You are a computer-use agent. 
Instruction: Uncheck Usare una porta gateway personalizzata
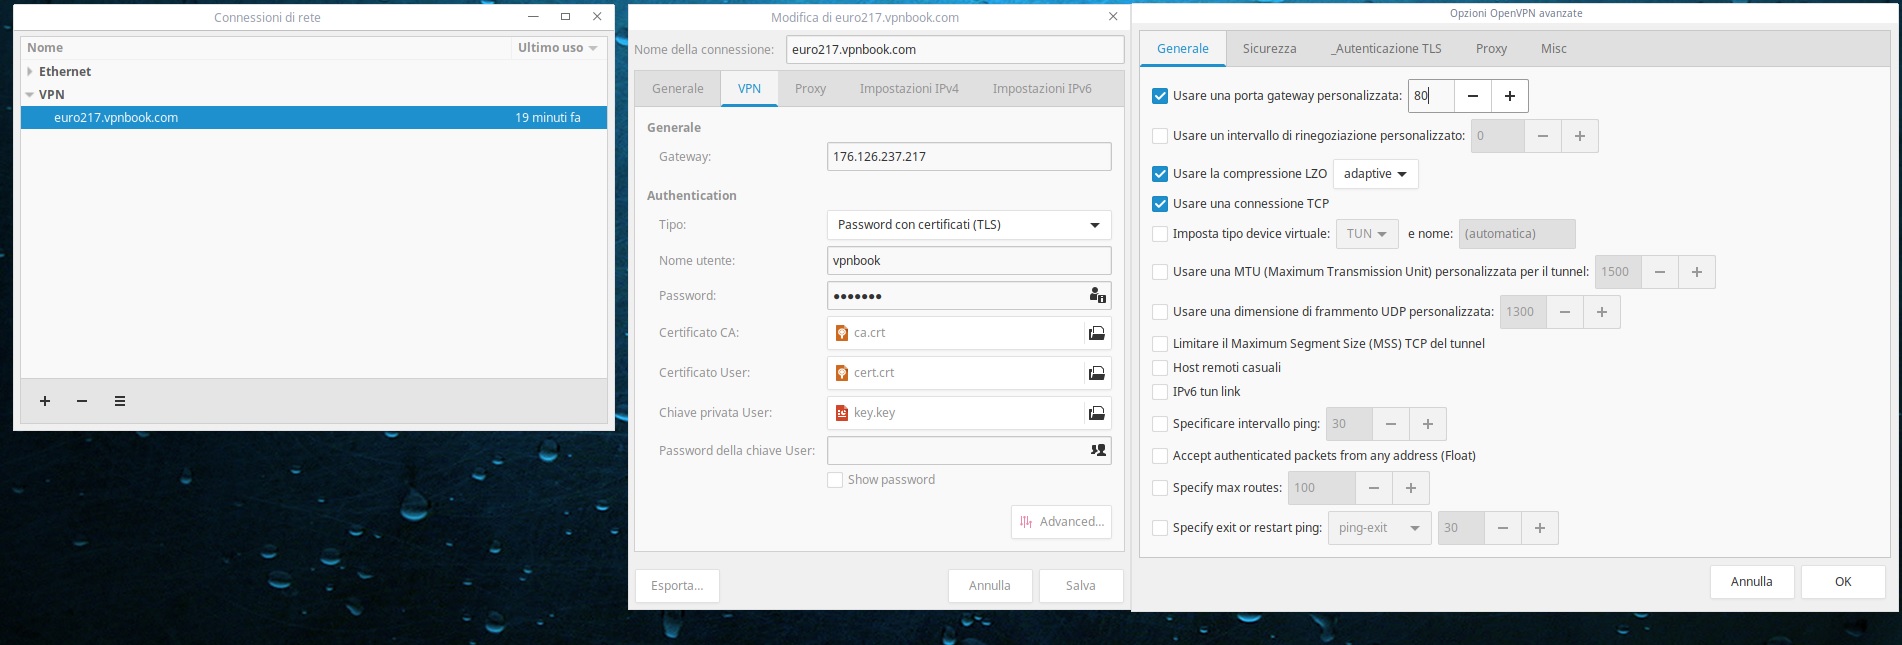click(1160, 96)
